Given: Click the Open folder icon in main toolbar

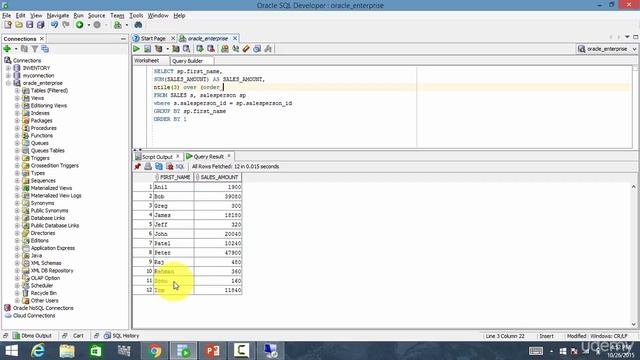Looking at the screenshot, I should (x=19, y=25).
